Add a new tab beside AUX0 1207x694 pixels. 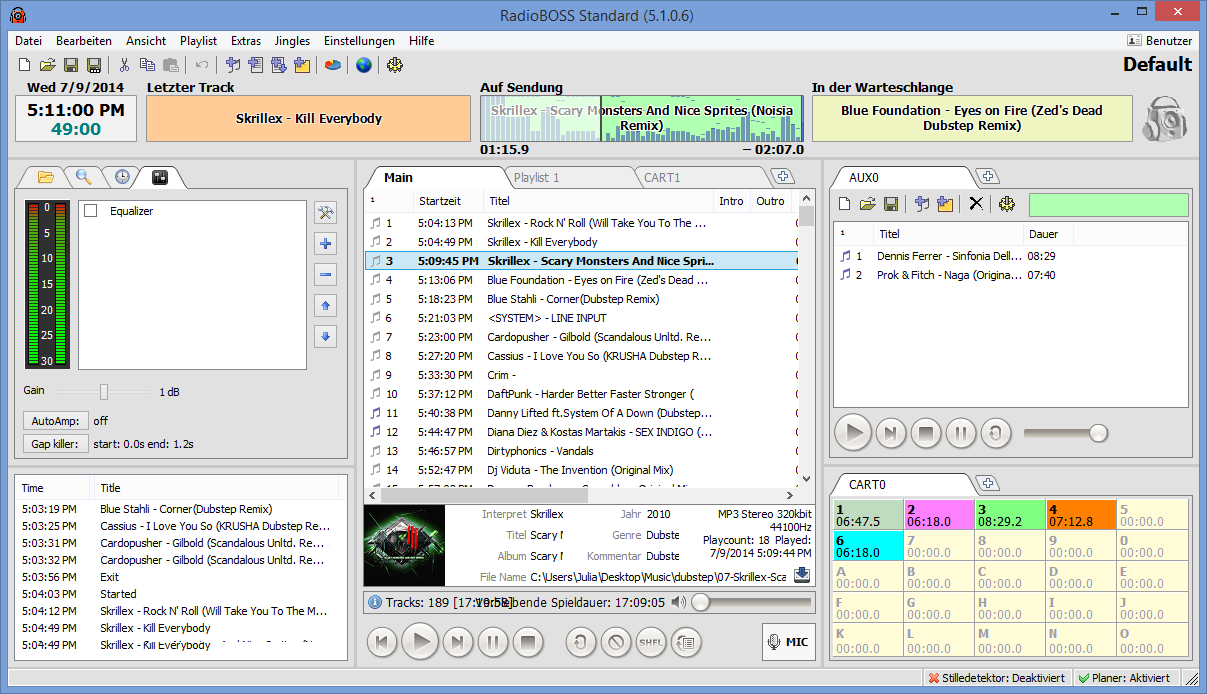[988, 177]
